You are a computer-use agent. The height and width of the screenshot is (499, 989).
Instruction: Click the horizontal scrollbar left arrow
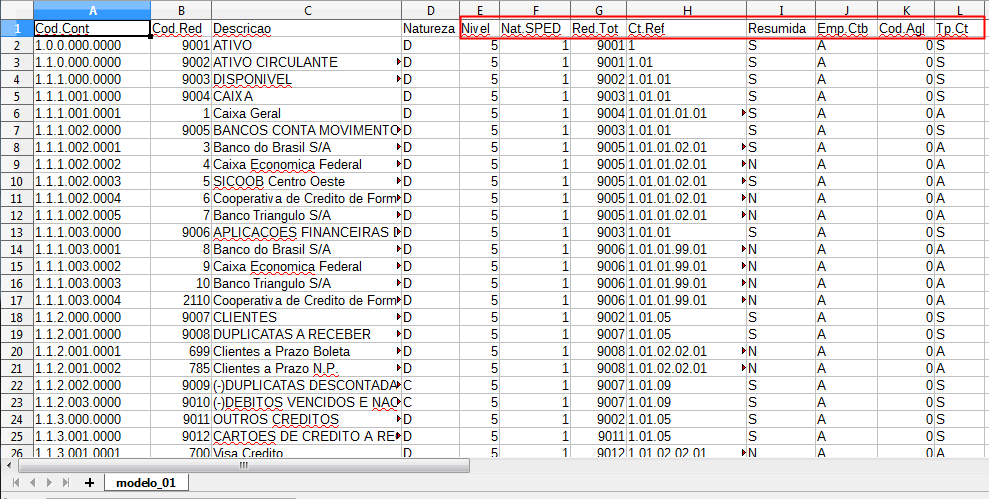[x=9, y=465]
